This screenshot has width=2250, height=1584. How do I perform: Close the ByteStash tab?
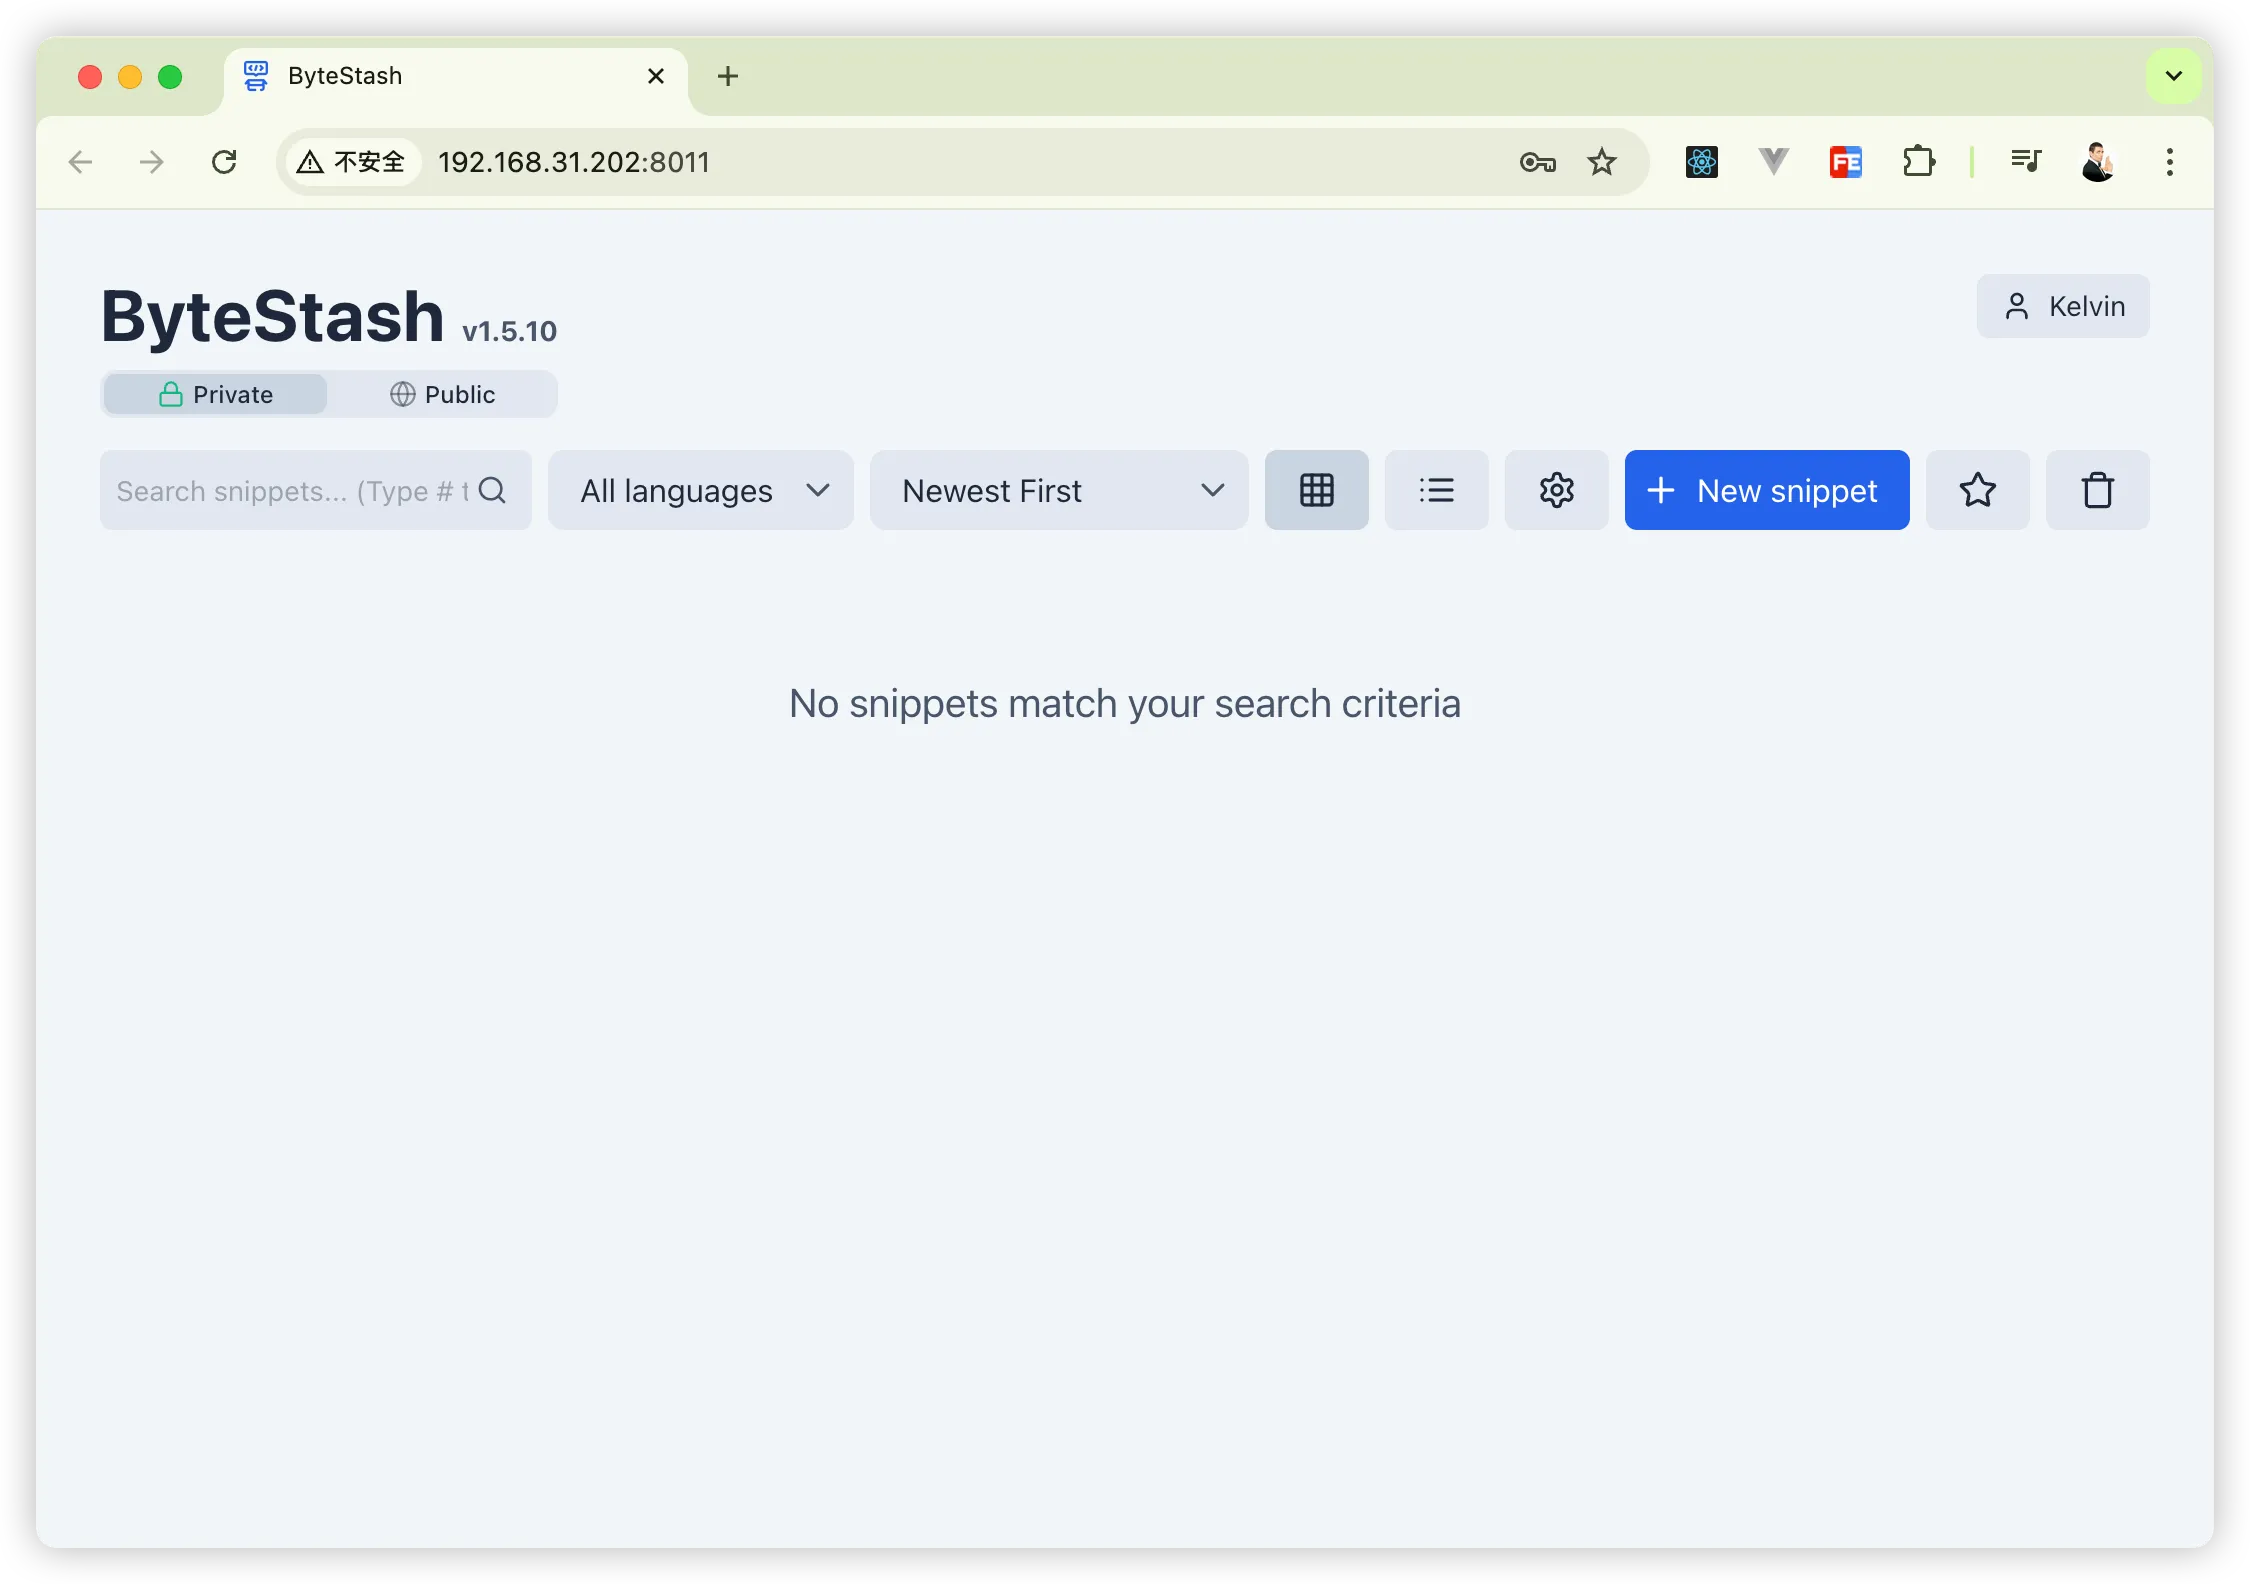656,76
